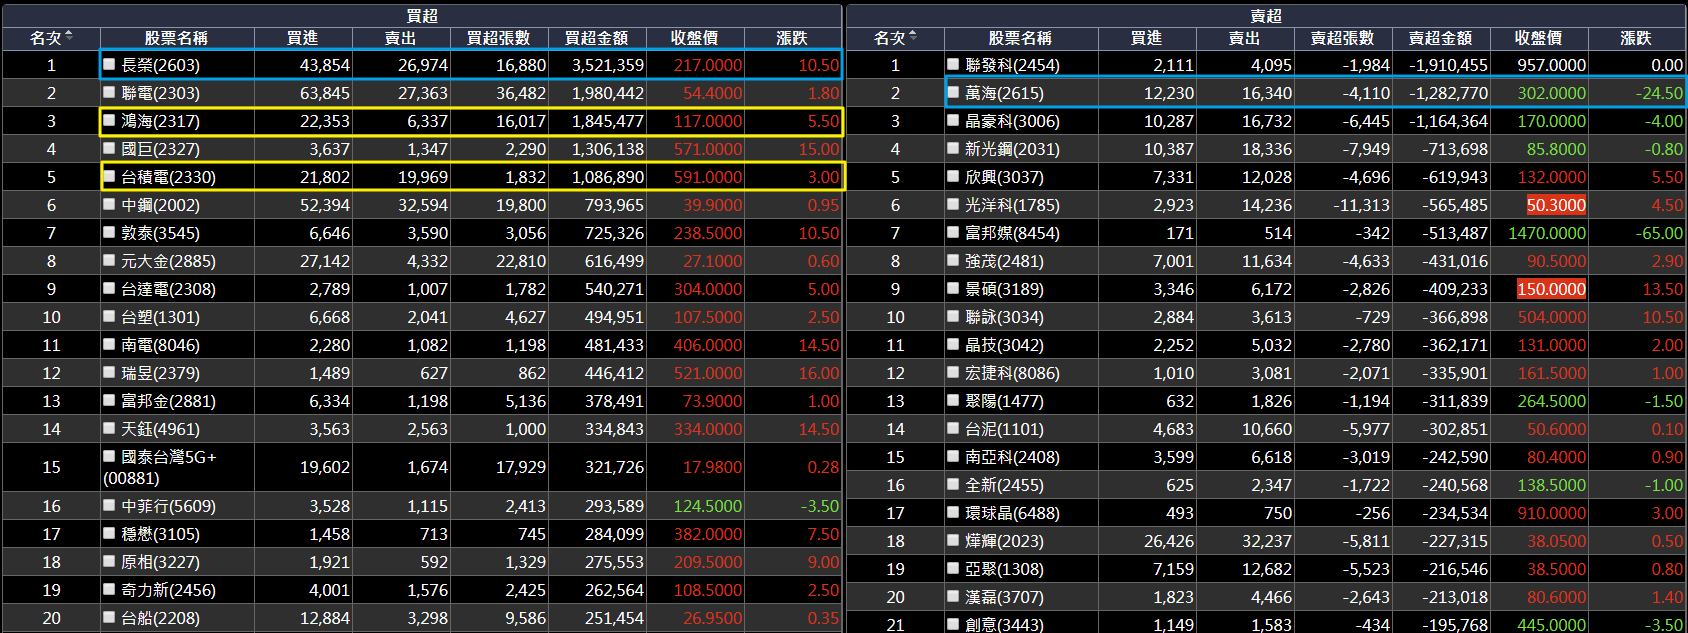Tick the checkbox for 燁輝(2023)
This screenshot has width=1688, height=633.
click(x=954, y=540)
